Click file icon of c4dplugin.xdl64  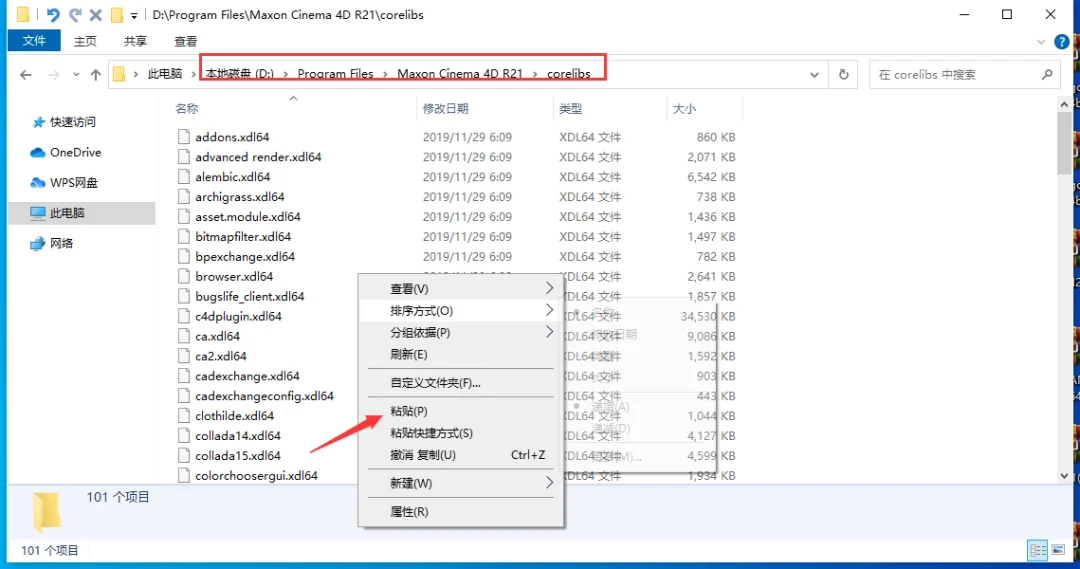coord(183,316)
